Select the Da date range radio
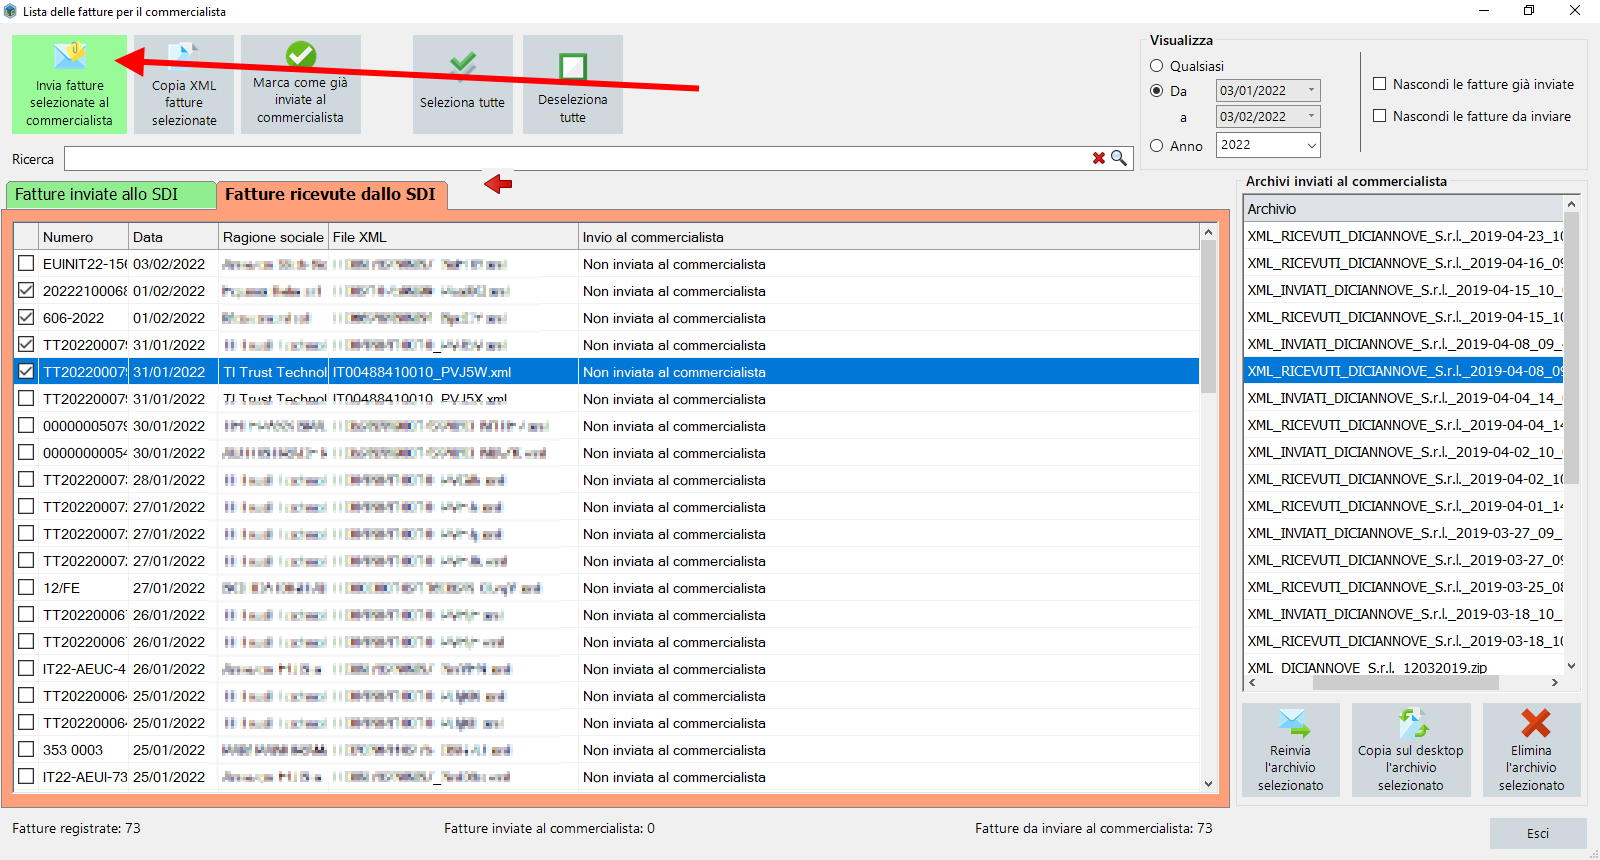This screenshot has width=1600, height=860. (1157, 91)
